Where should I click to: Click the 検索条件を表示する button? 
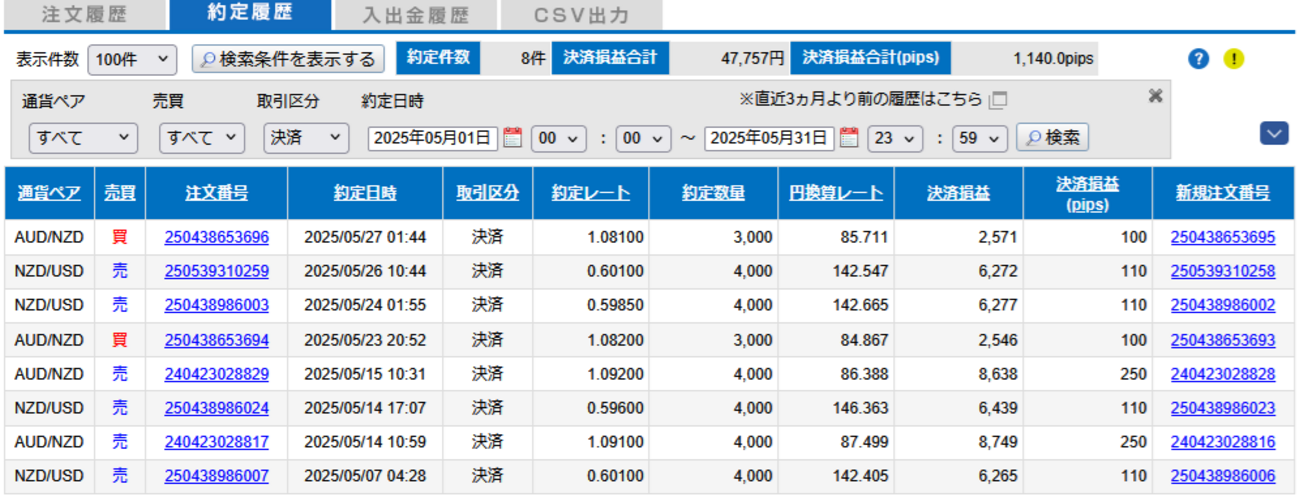coord(288,59)
